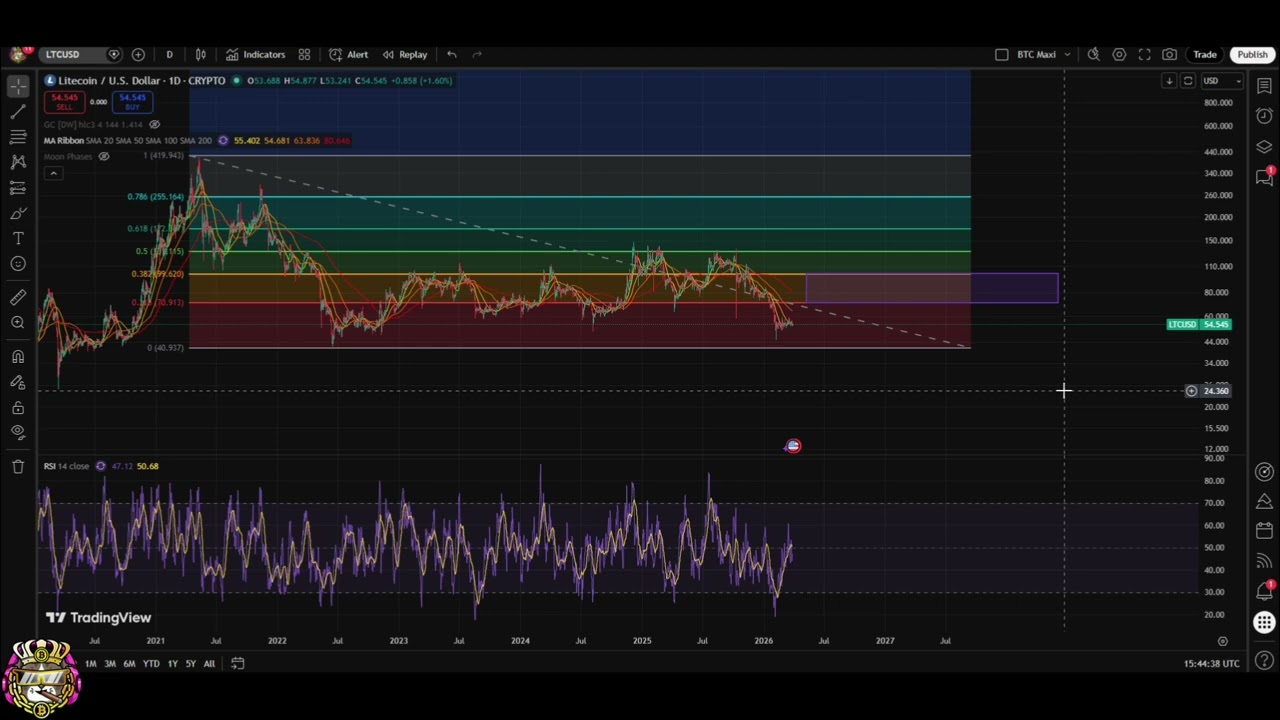Redo the chart action
This screenshot has width=1280, height=720.
coord(477,54)
